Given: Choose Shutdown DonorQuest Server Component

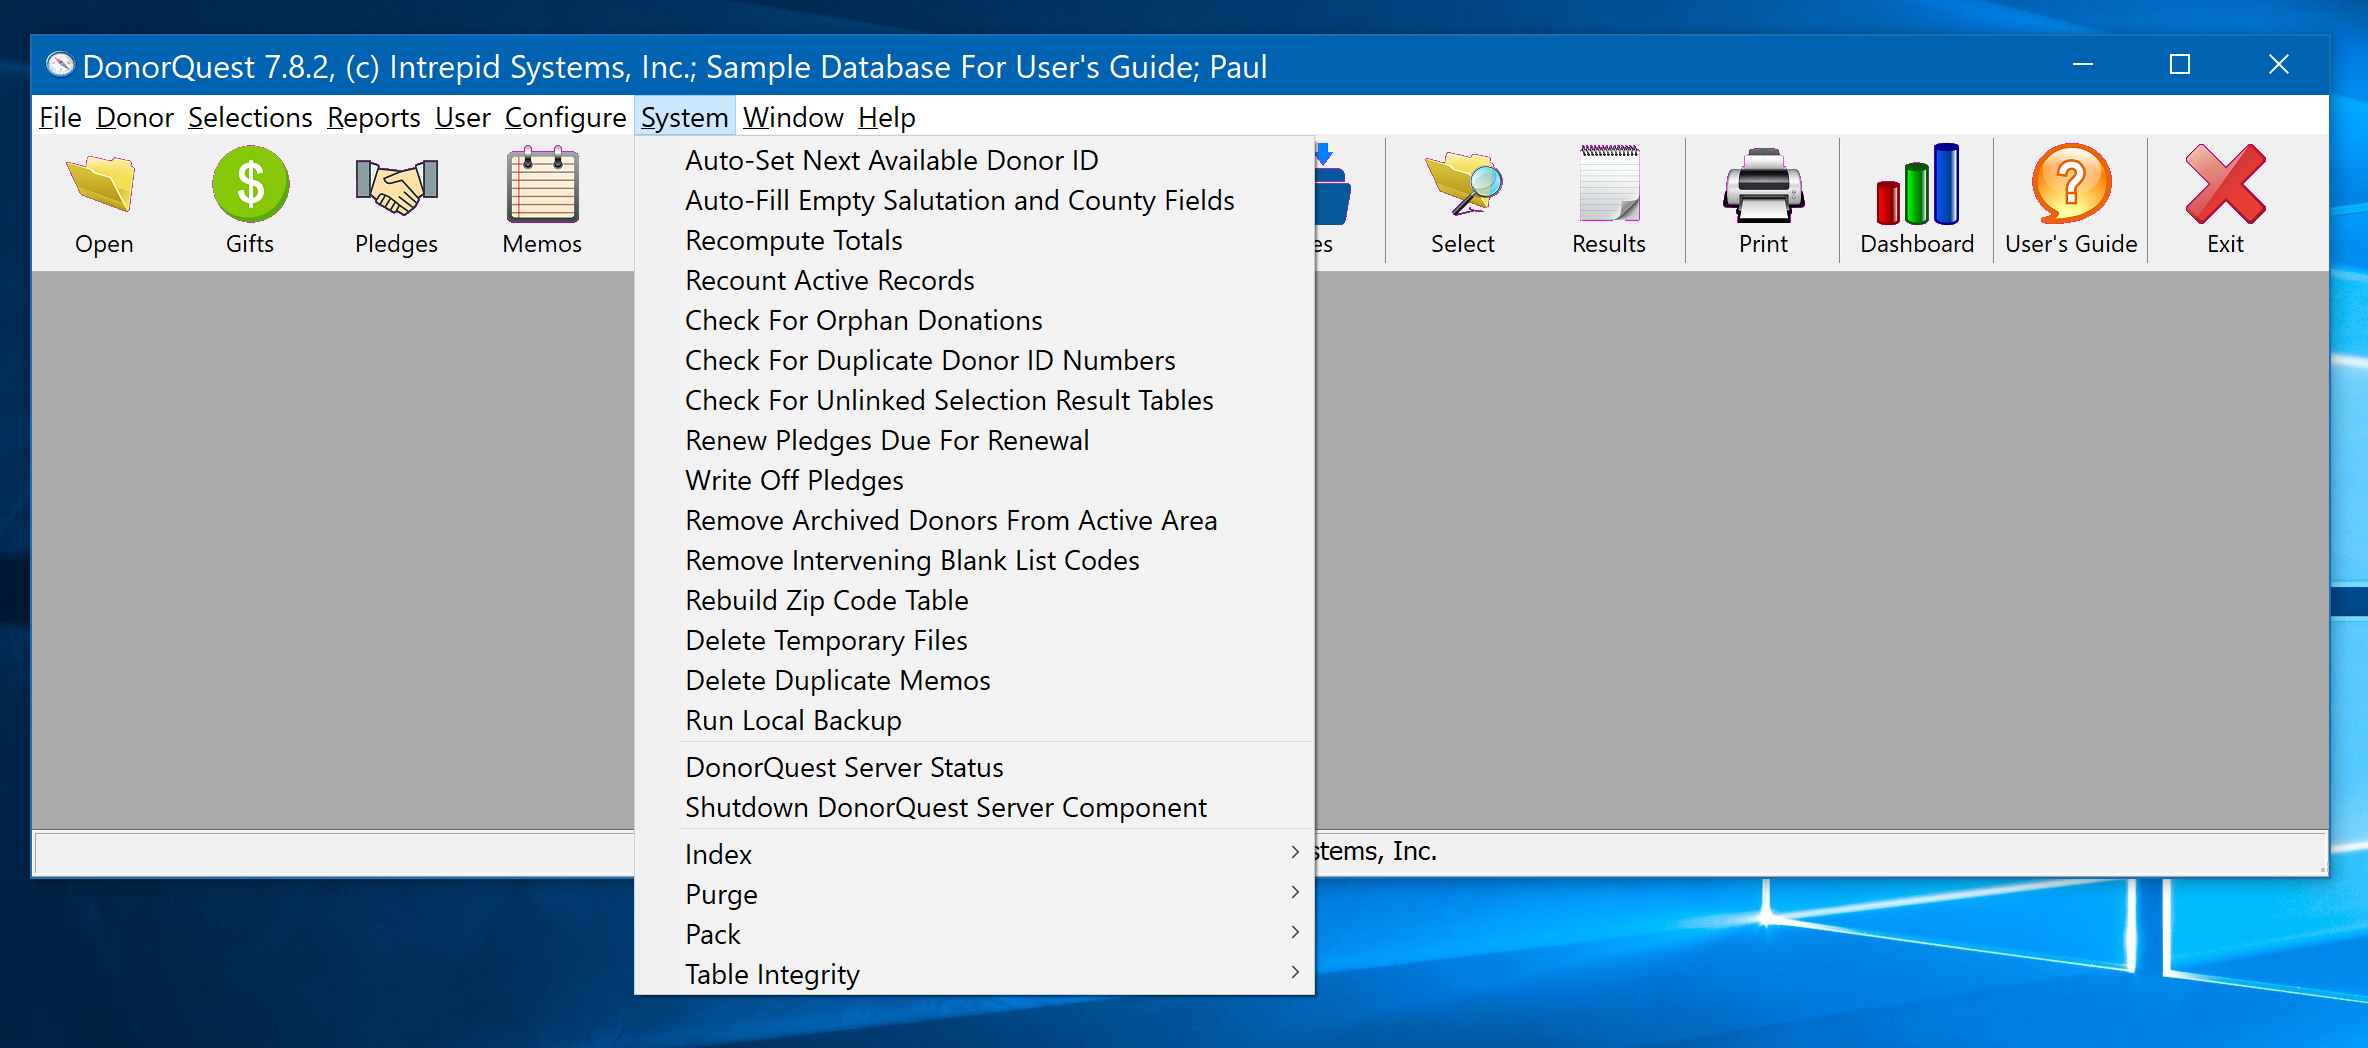Looking at the screenshot, I should coord(974,807).
